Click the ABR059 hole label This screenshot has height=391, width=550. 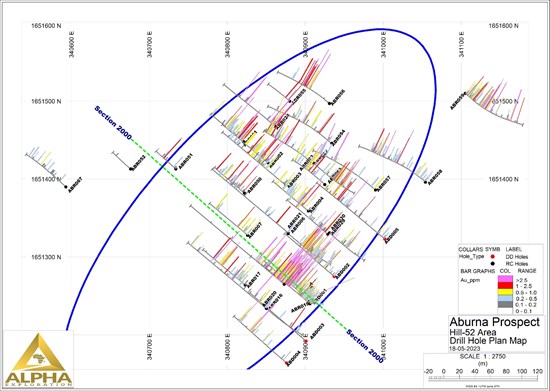pyautogui.click(x=458, y=101)
